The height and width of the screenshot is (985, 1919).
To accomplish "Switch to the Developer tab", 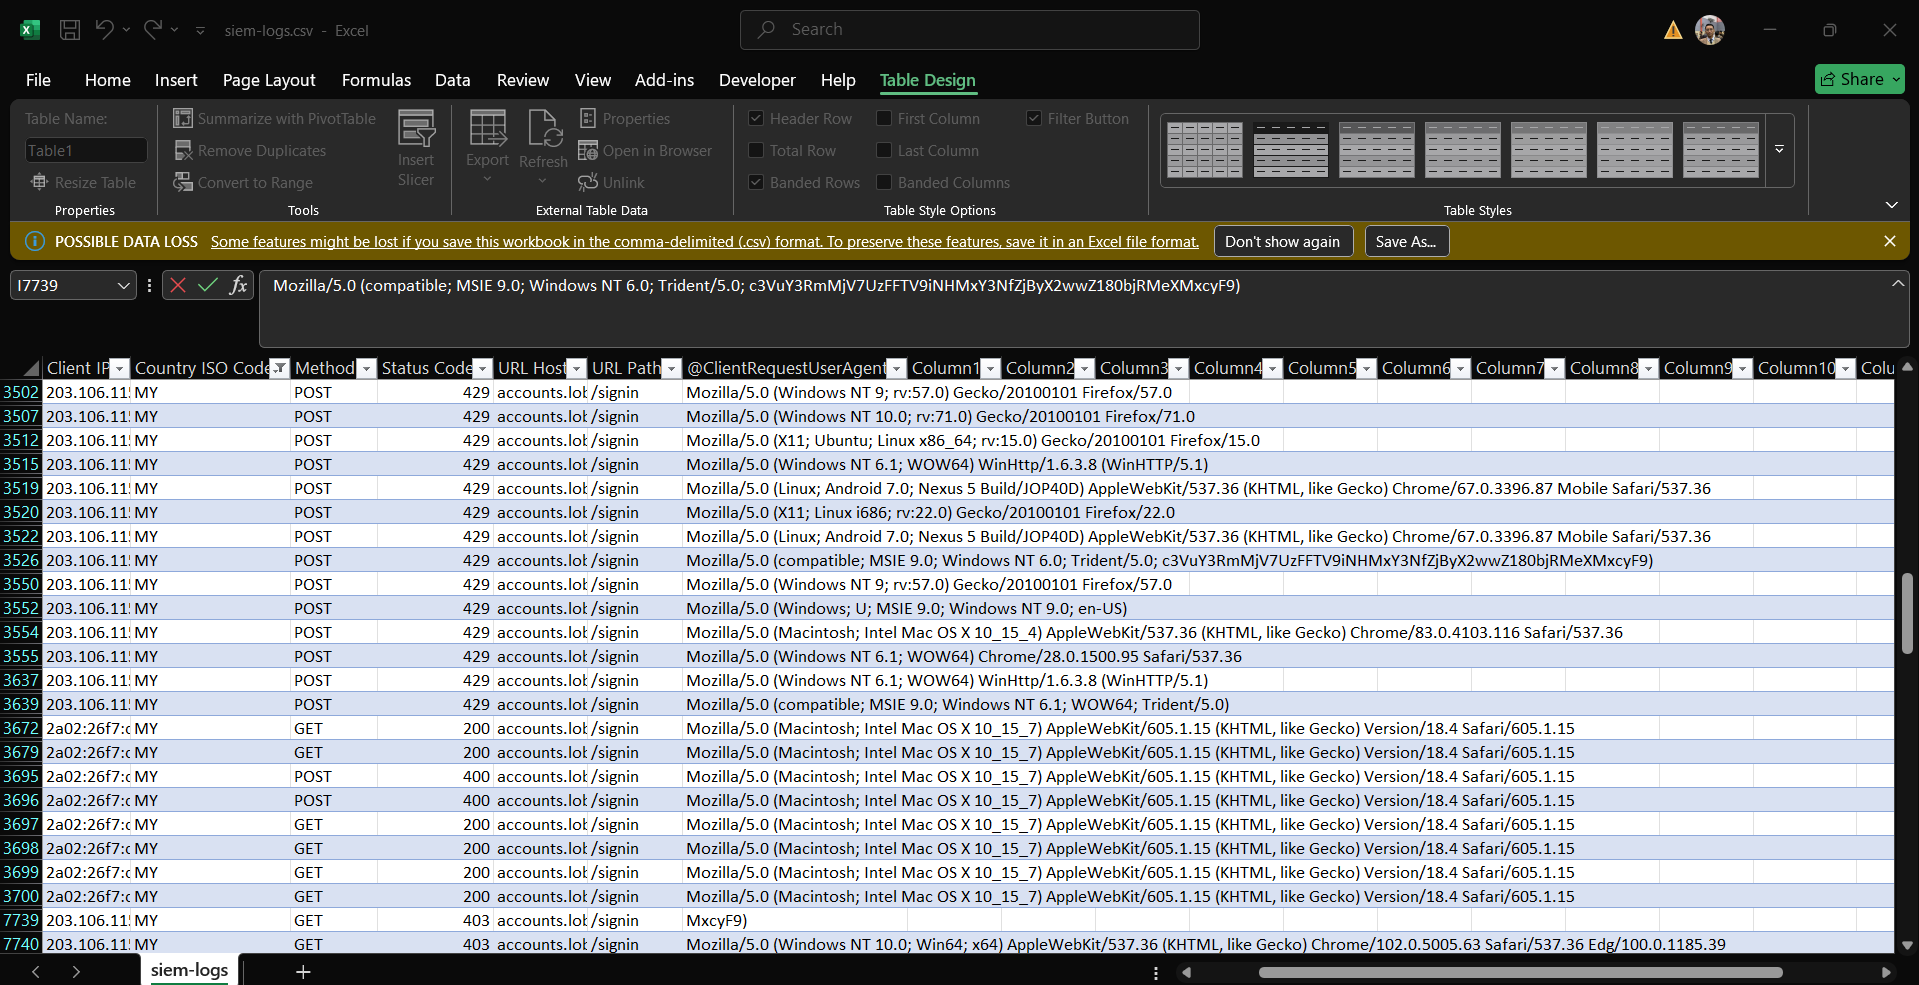I will point(757,80).
